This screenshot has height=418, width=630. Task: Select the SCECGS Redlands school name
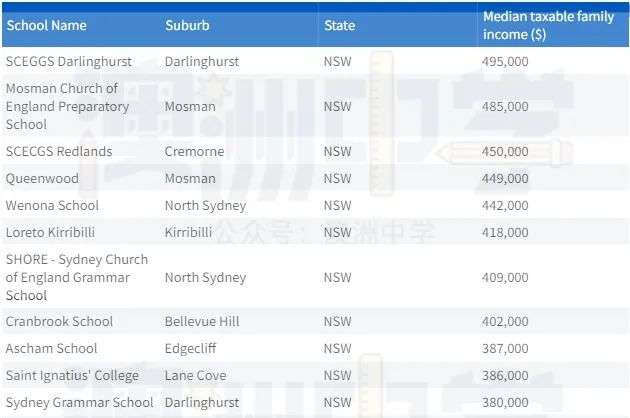[59, 151]
